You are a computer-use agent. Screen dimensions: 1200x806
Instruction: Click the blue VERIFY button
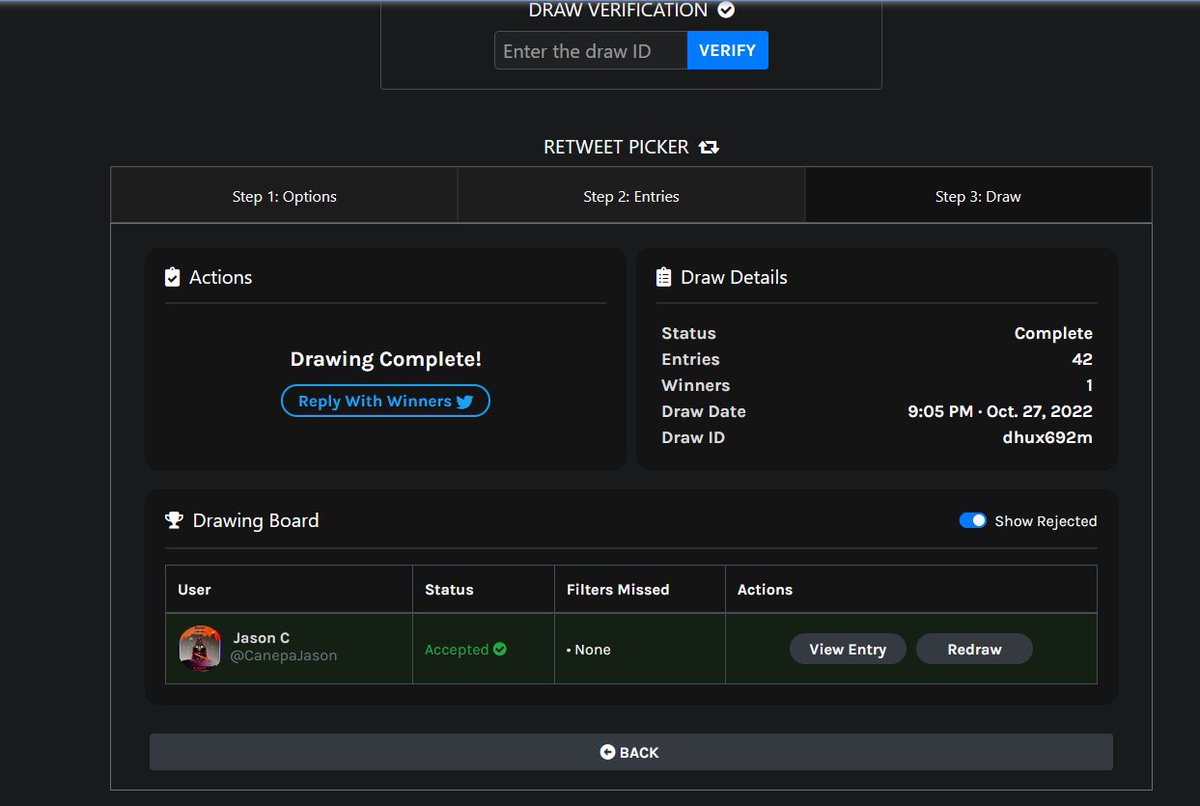727,50
